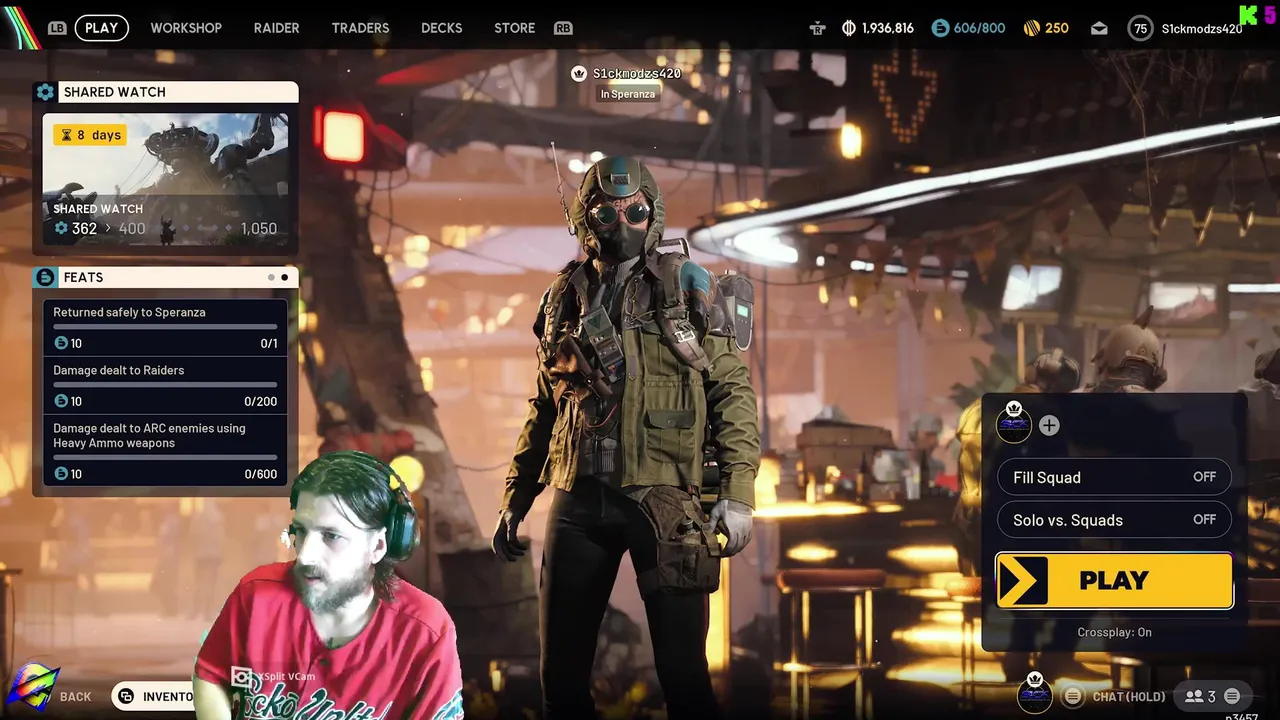Viewport: 1280px width, 720px height.
Task: Click the 8 days hourglass timer badge
Action: point(90,134)
